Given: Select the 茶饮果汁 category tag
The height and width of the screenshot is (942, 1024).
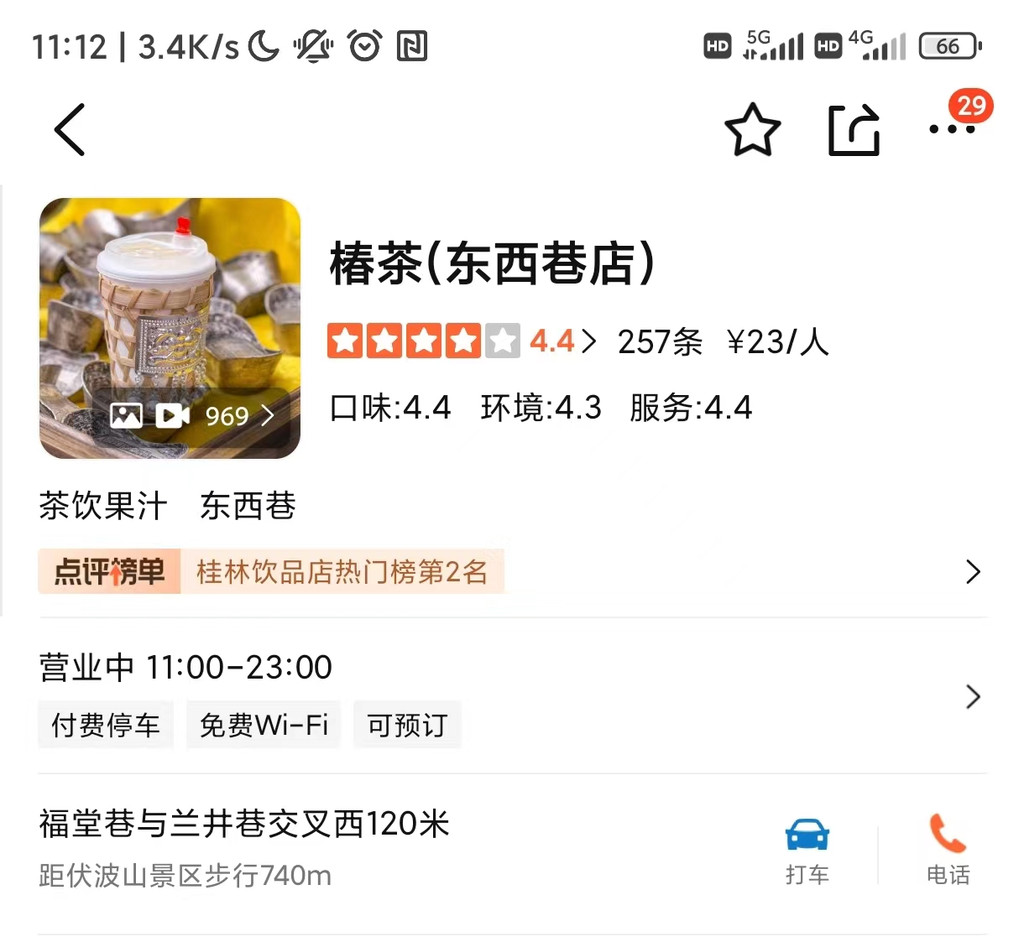Looking at the screenshot, I should pos(103,506).
